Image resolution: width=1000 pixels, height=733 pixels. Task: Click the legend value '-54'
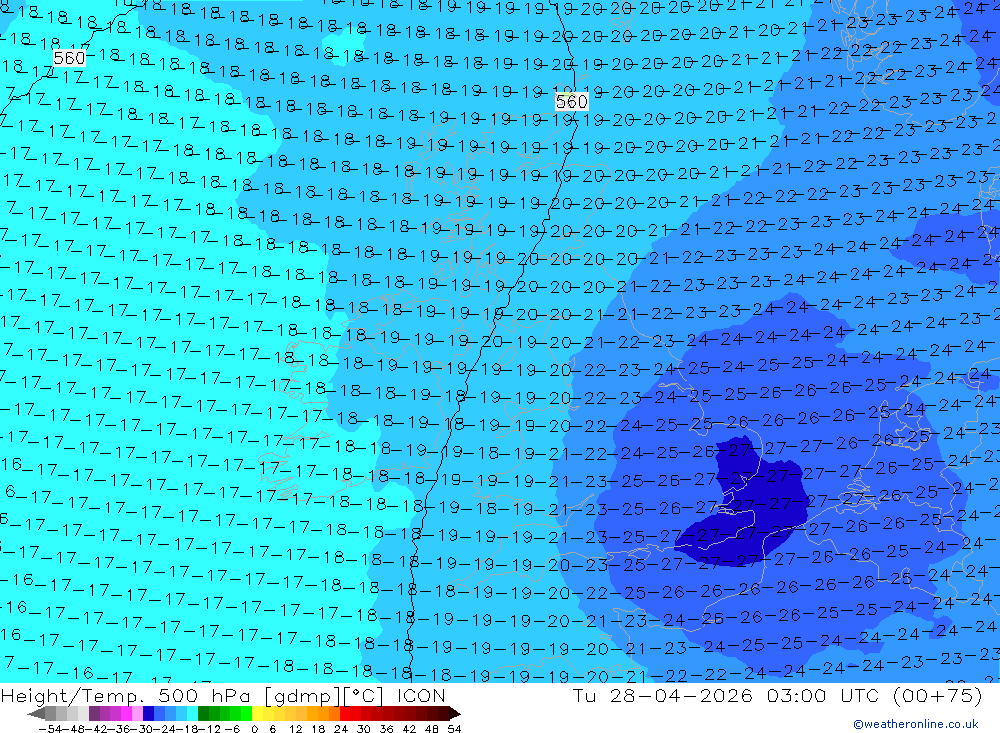click(50, 729)
